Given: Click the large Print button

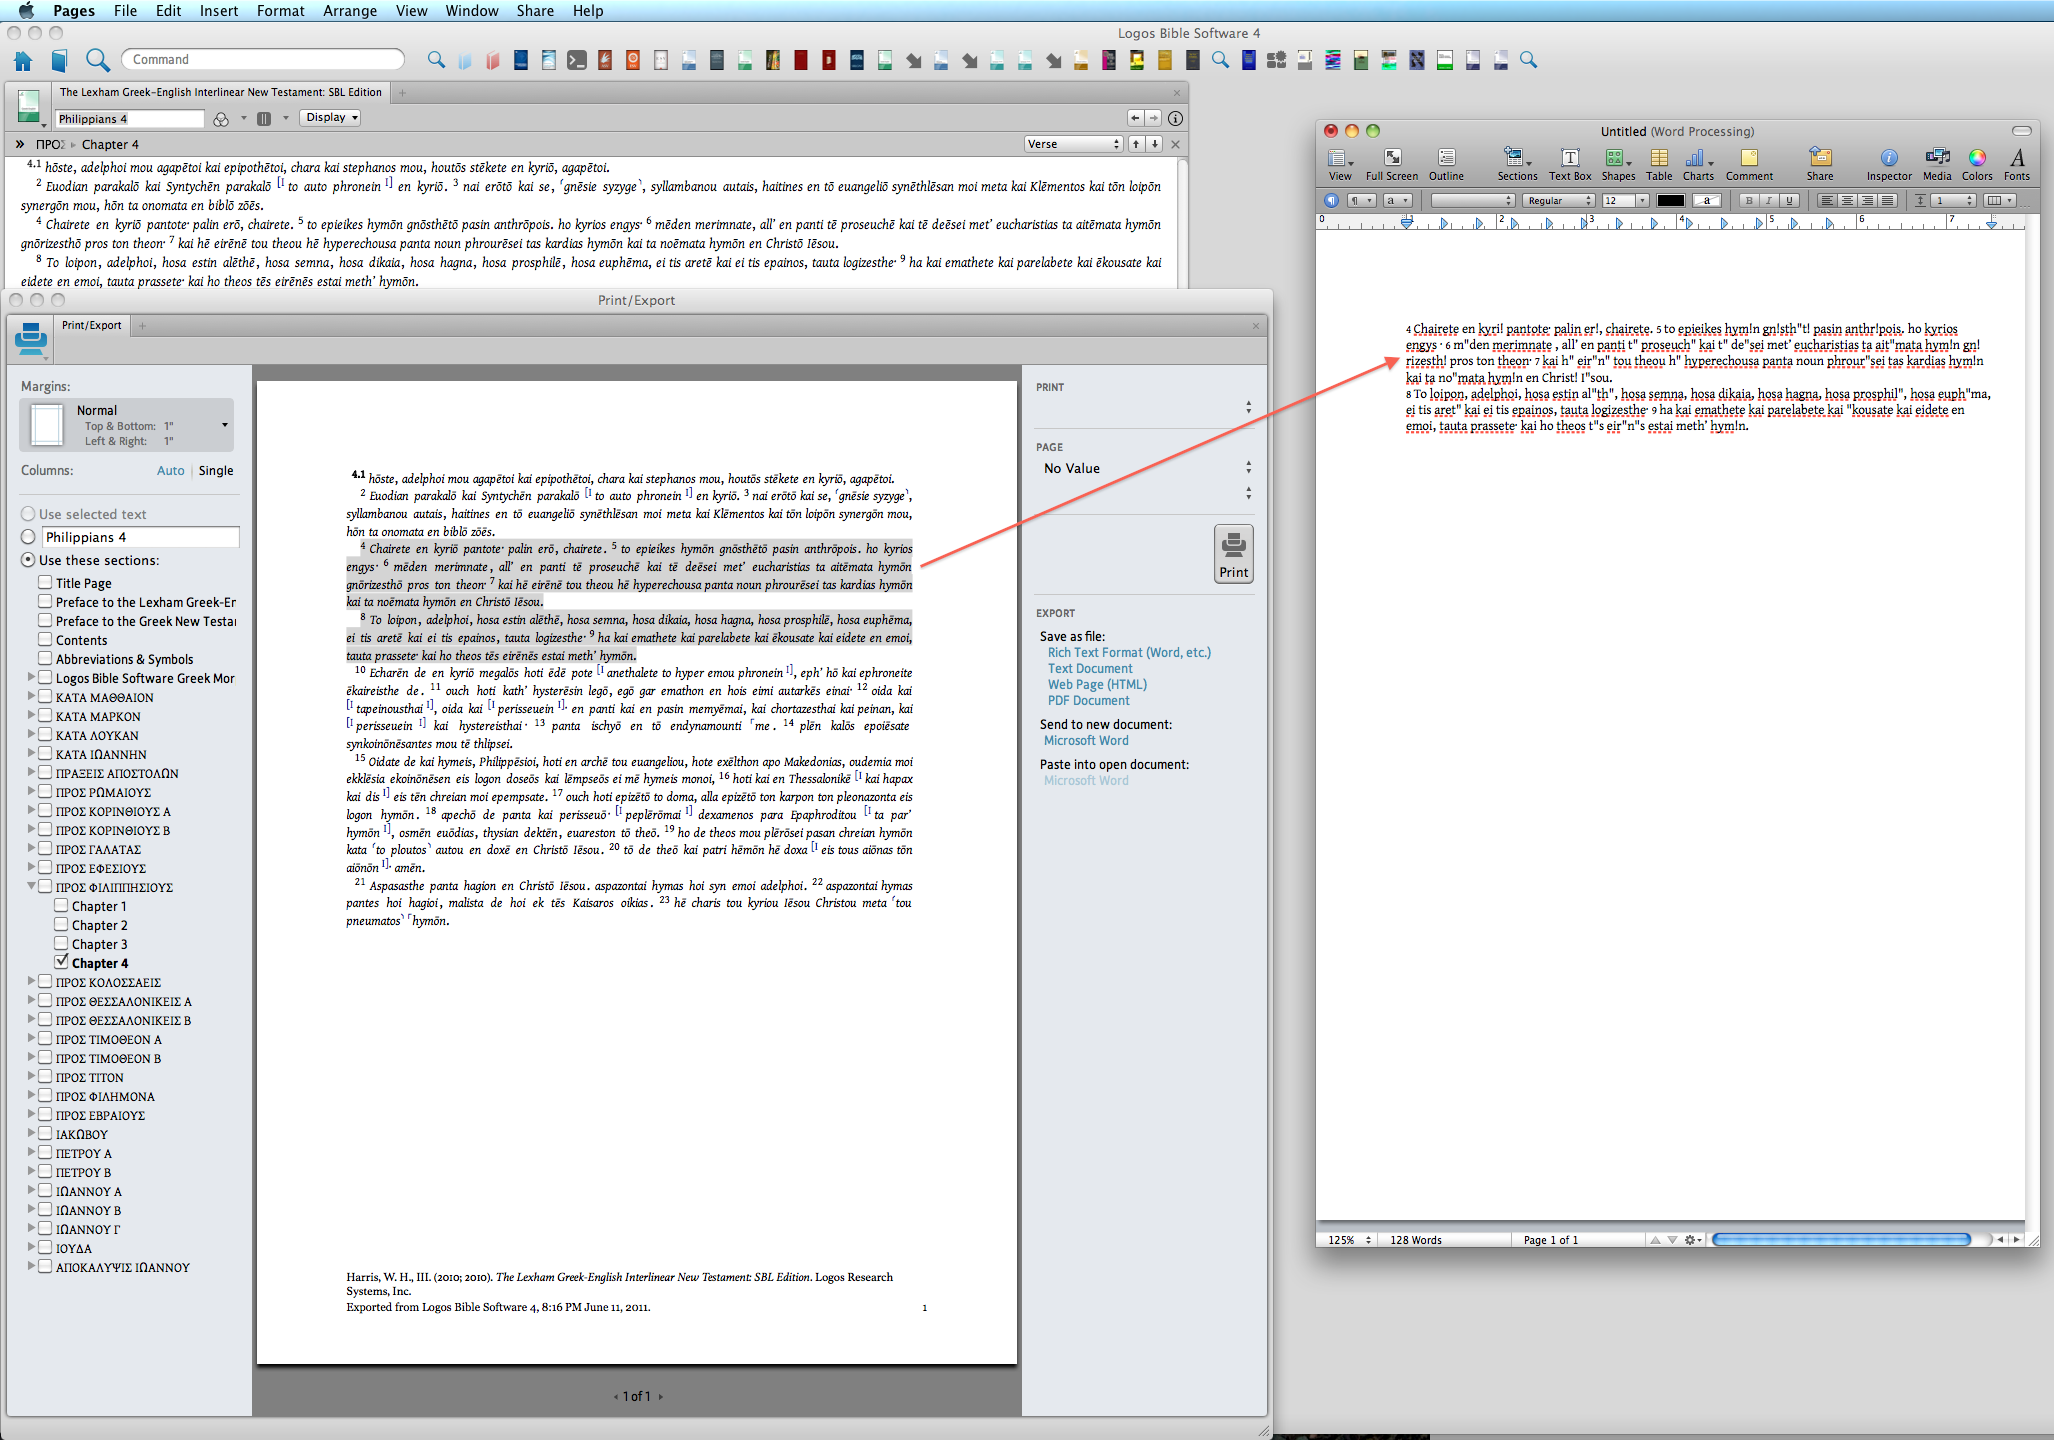Looking at the screenshot, I should (1234, 553).
